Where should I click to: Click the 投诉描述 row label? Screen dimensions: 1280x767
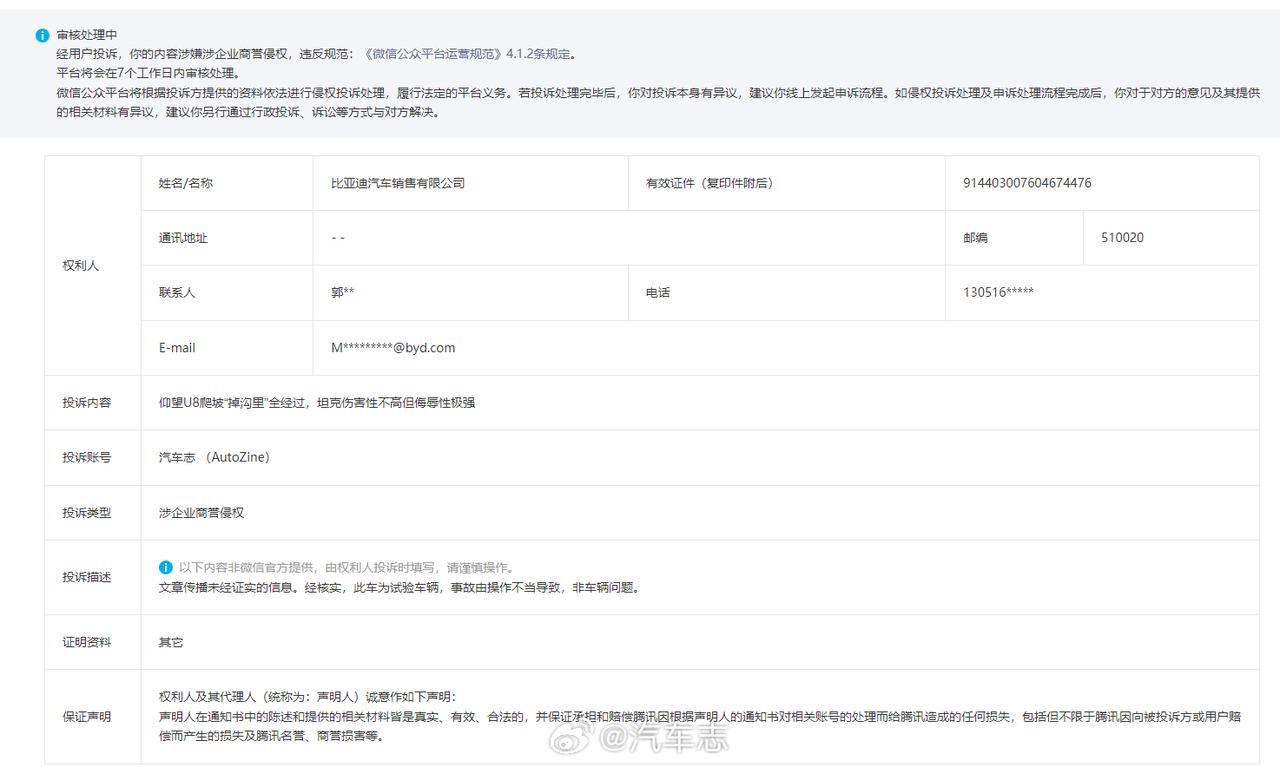(87, 577)
